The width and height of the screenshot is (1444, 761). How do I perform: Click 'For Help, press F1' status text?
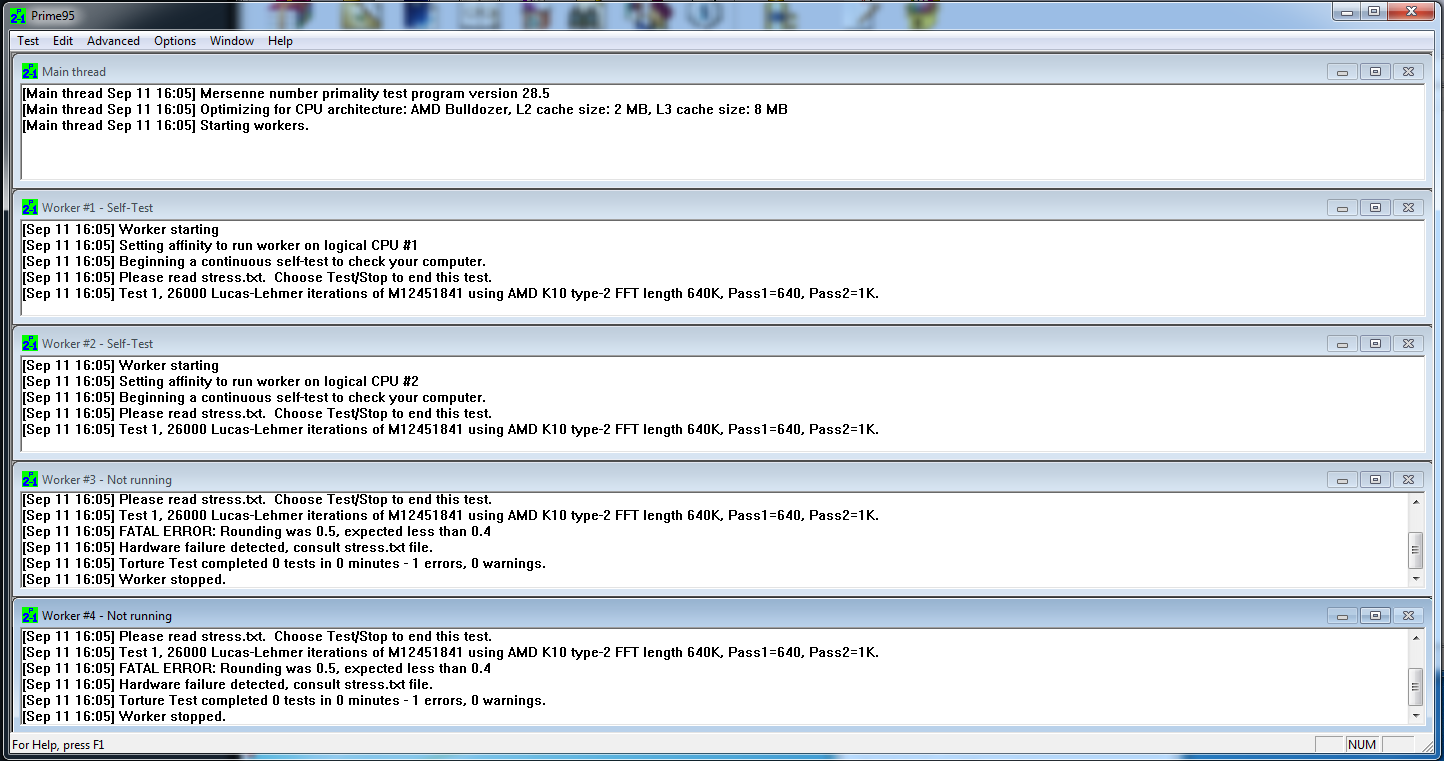coord(58,744)
